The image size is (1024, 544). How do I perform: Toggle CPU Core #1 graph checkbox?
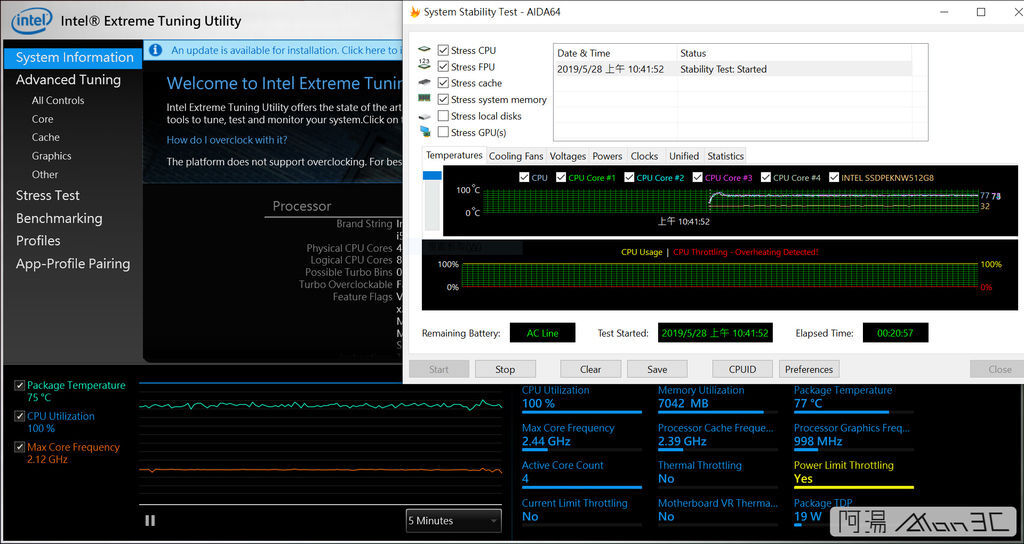click(x=561, y=177)
